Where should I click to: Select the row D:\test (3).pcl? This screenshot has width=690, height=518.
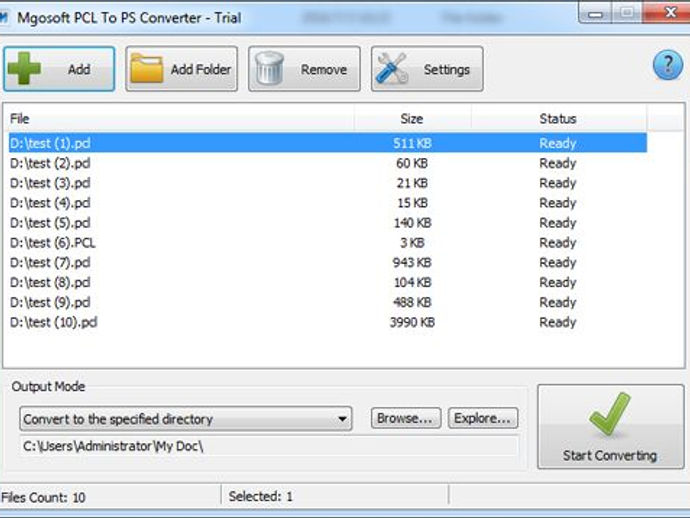328,183
